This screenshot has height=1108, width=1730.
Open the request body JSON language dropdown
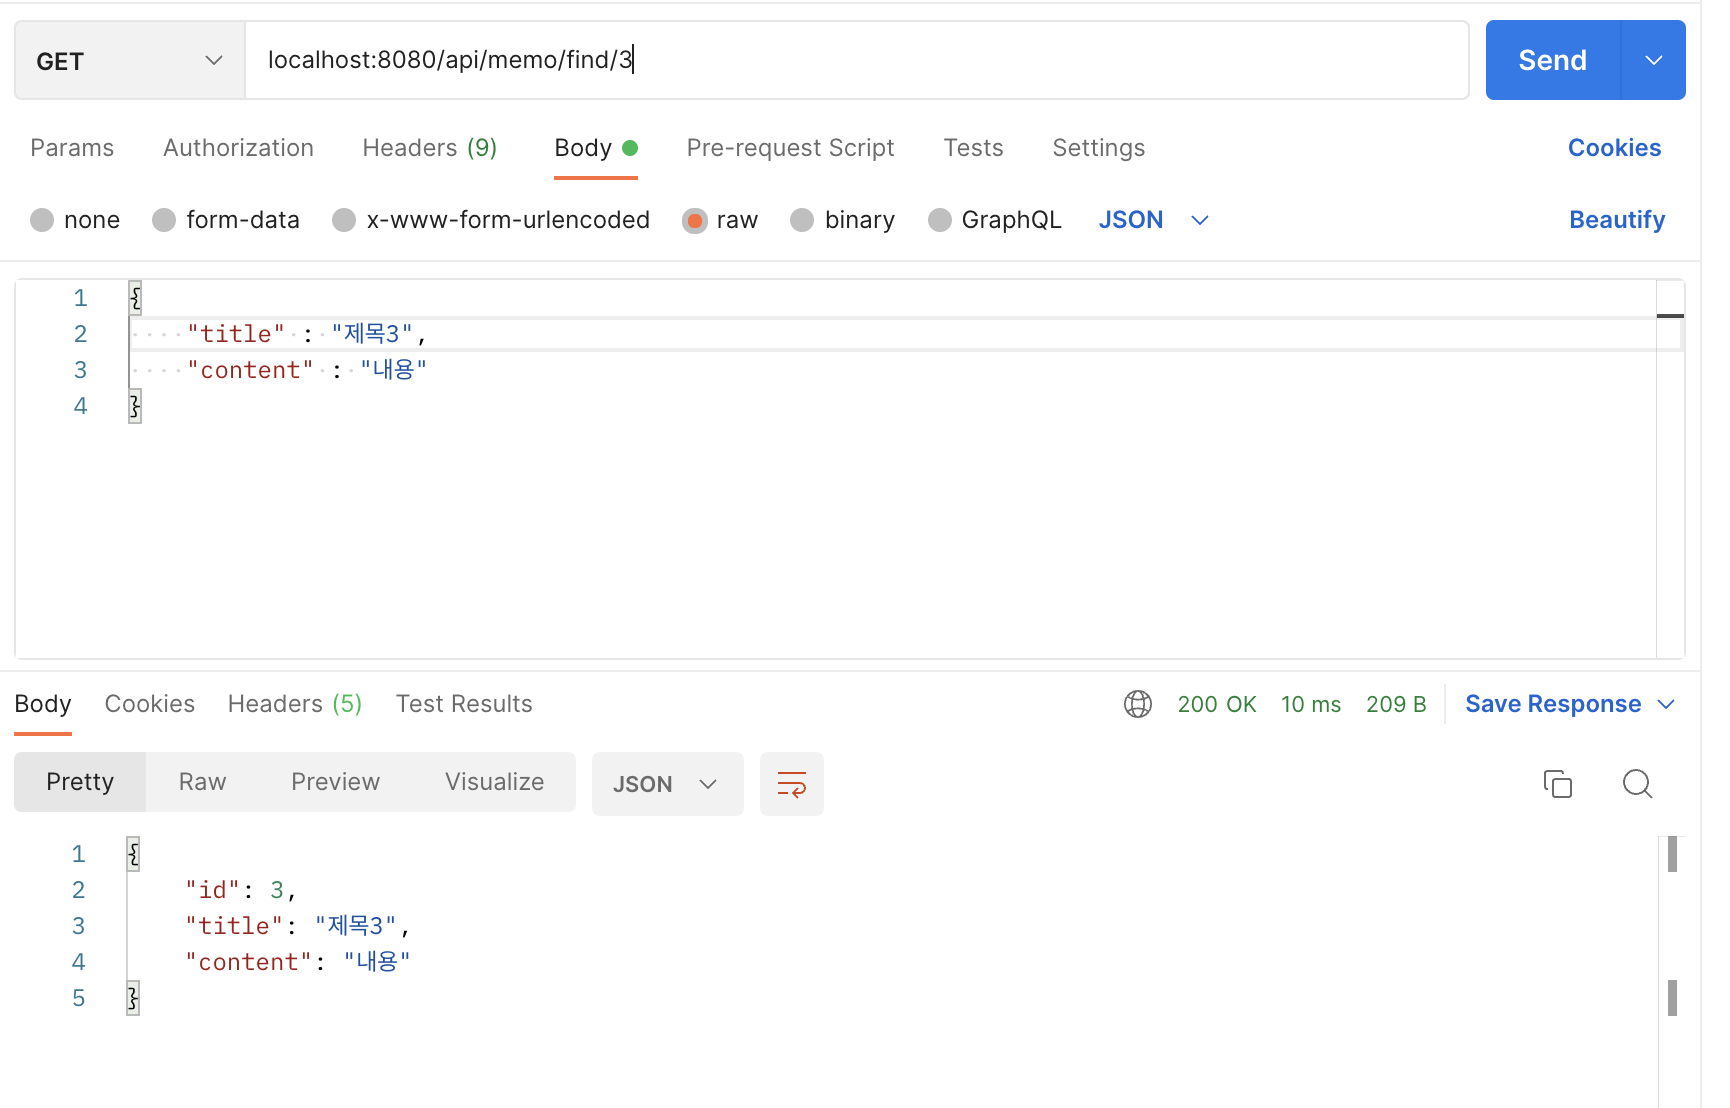point(1154,220)
